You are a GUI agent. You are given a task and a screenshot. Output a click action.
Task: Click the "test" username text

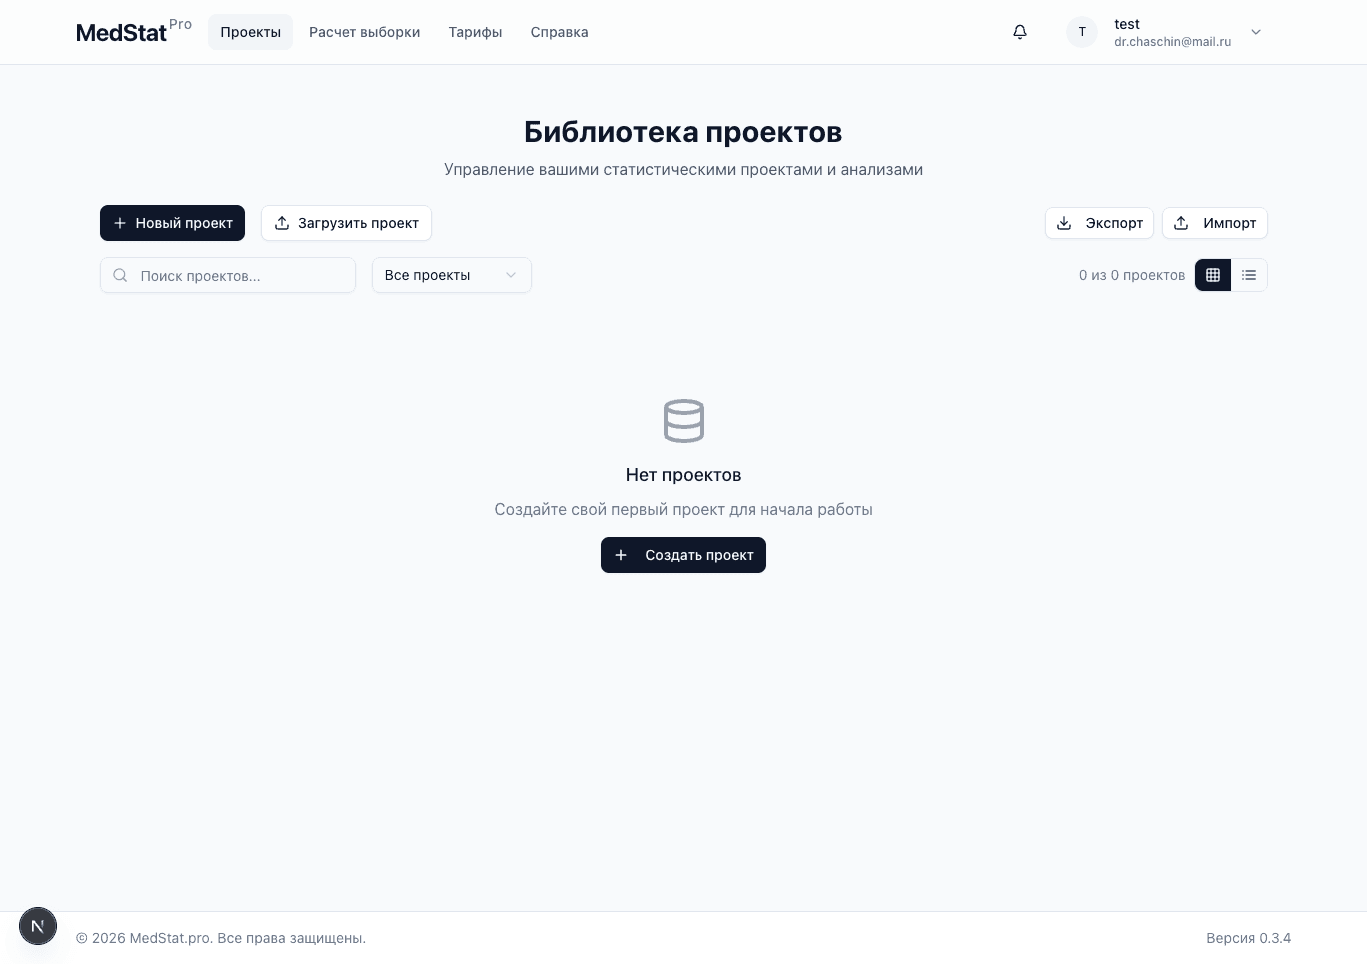[x=1127, y=24]
